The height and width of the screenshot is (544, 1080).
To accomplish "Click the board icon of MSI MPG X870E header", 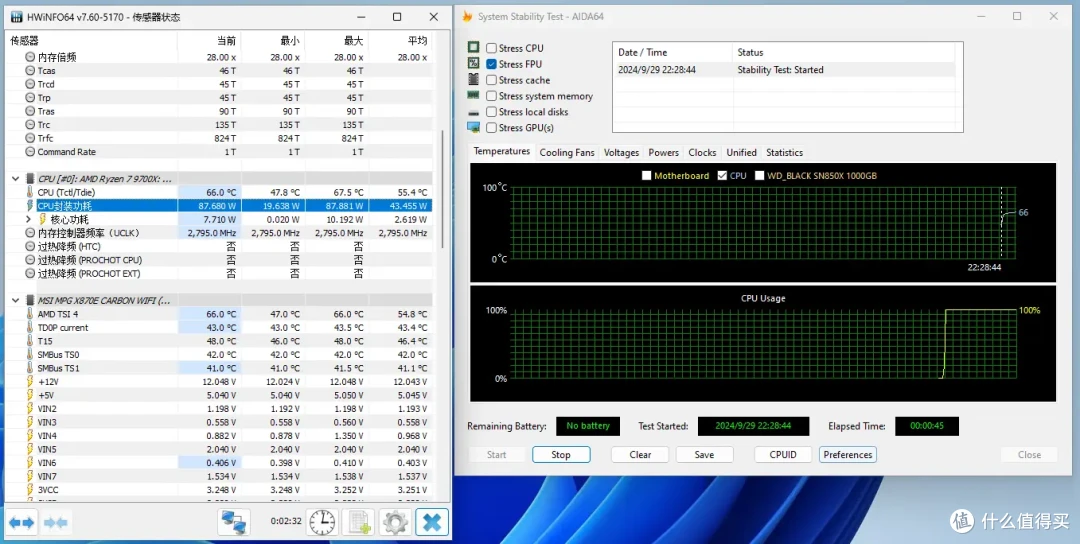I will [x=30, y=300].
